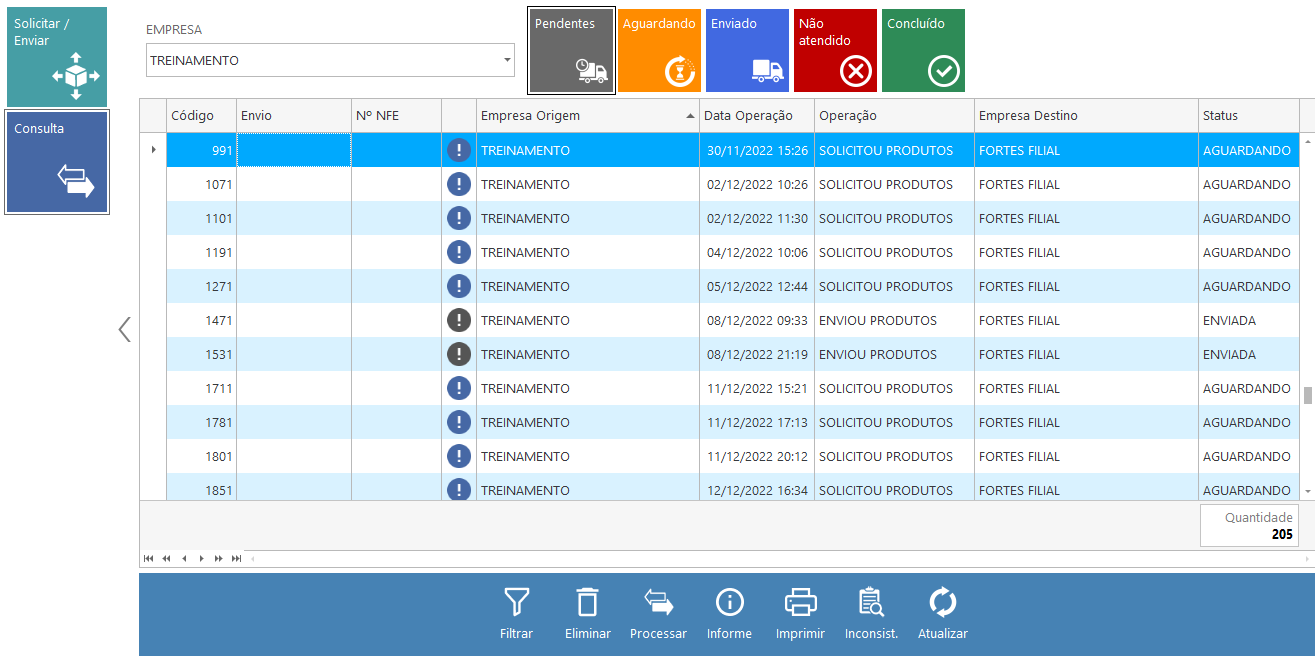This screenshot has width=1315, height=656.
Task: Collapse the side panel with left chevron
Action: click(x=125, y=329)
